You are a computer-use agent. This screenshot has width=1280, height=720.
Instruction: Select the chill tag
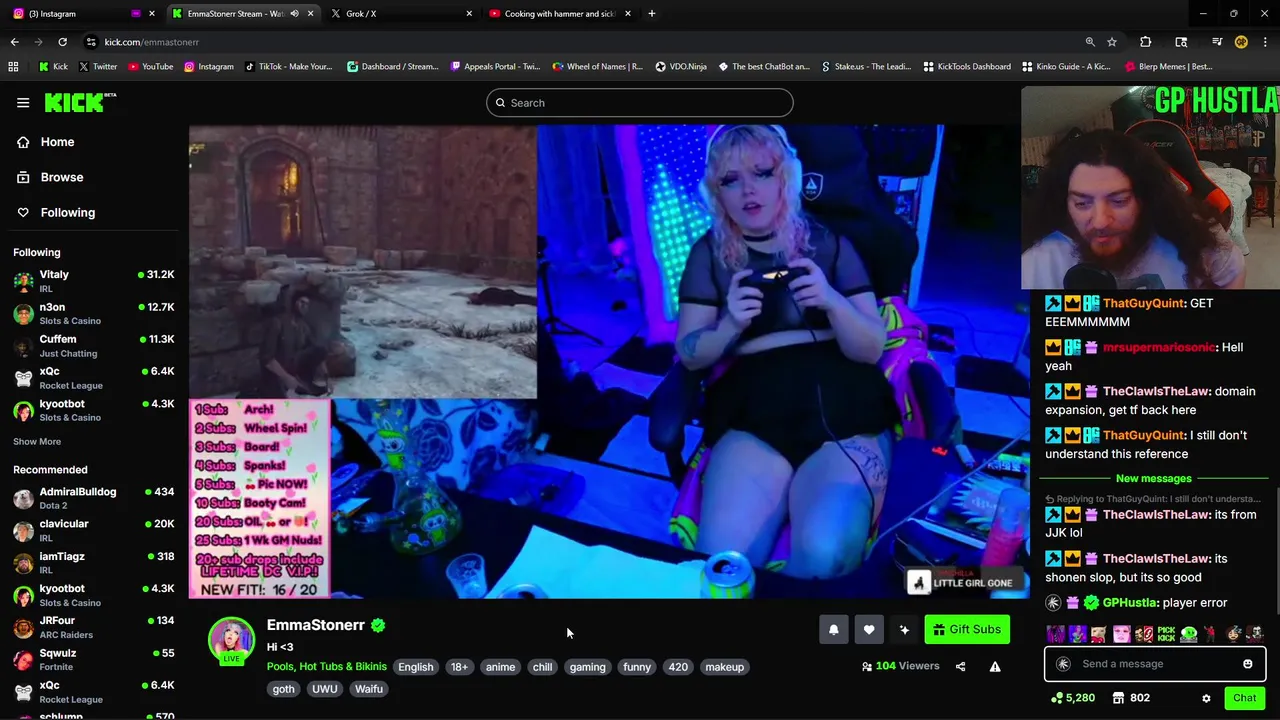point(542,667)
